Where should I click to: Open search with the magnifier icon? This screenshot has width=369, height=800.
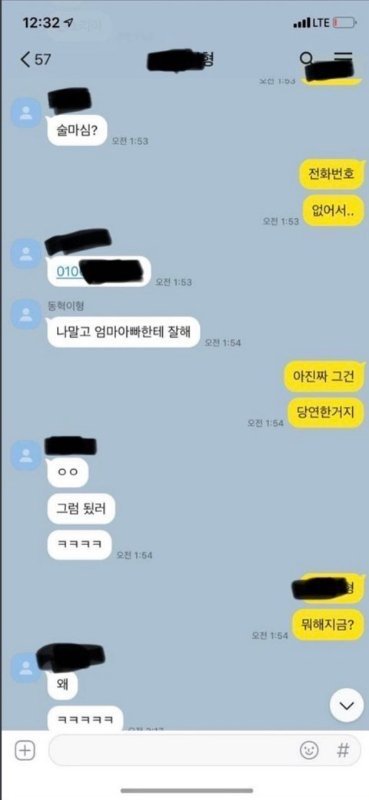(307, 59)
